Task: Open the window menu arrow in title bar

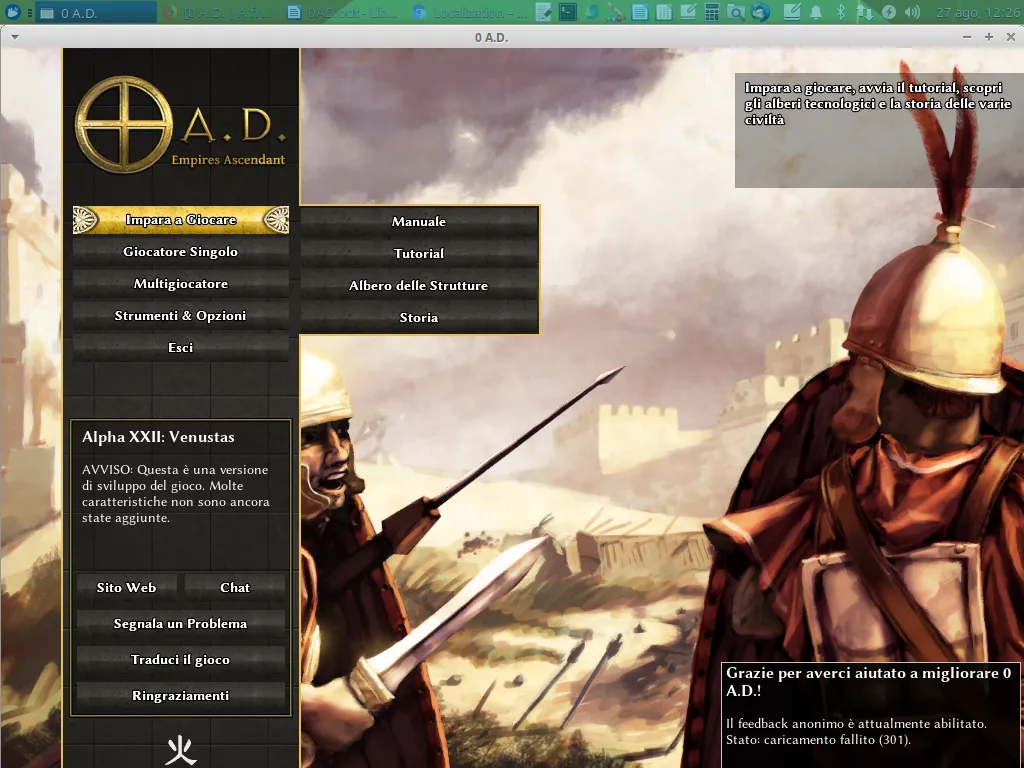Action: click(15, 37)
